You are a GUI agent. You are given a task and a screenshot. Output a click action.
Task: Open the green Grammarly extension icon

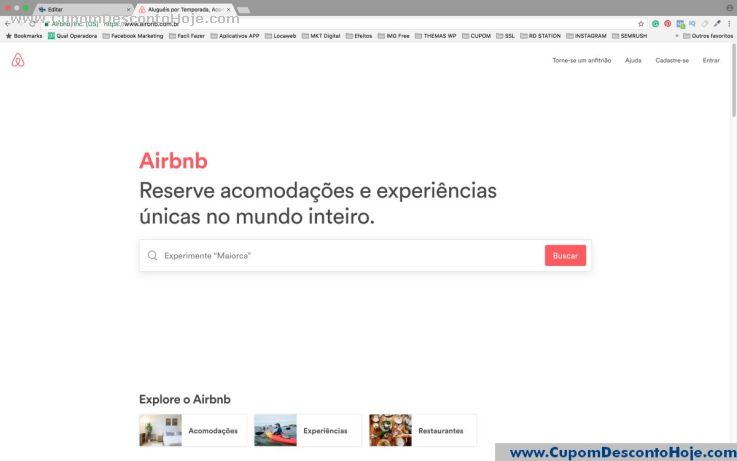[655, 23]
